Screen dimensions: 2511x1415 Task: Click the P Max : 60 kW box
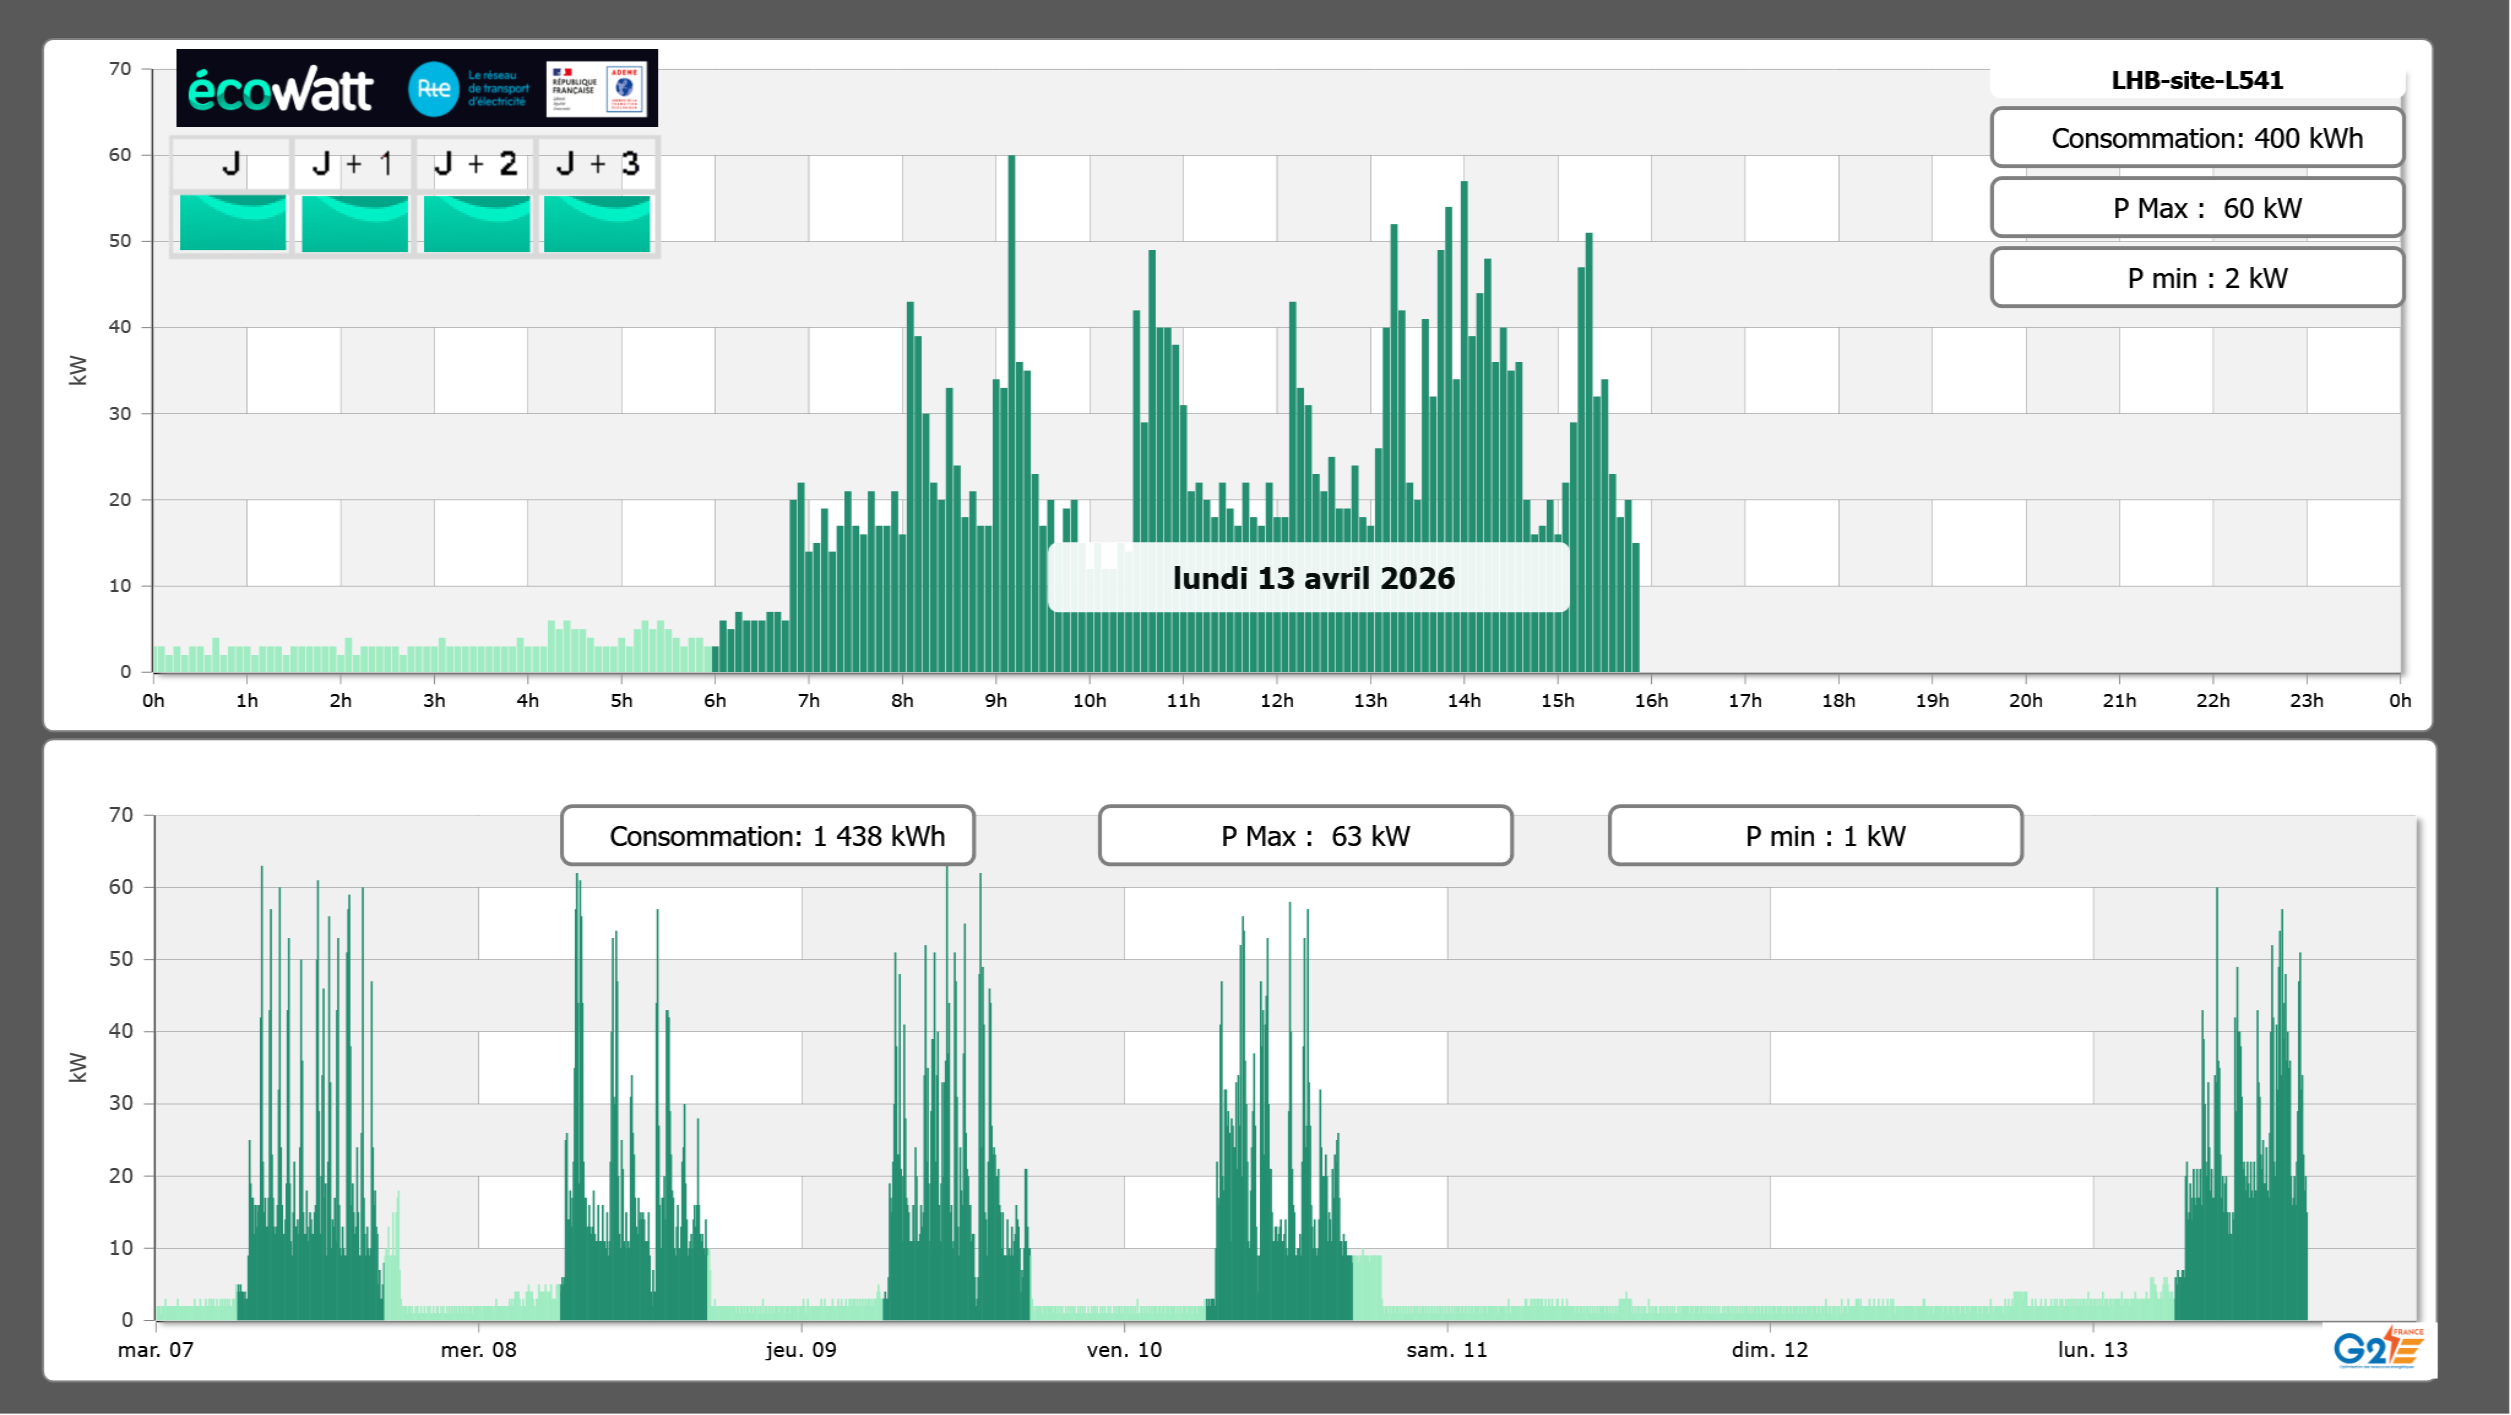[x=2196, y=208]
